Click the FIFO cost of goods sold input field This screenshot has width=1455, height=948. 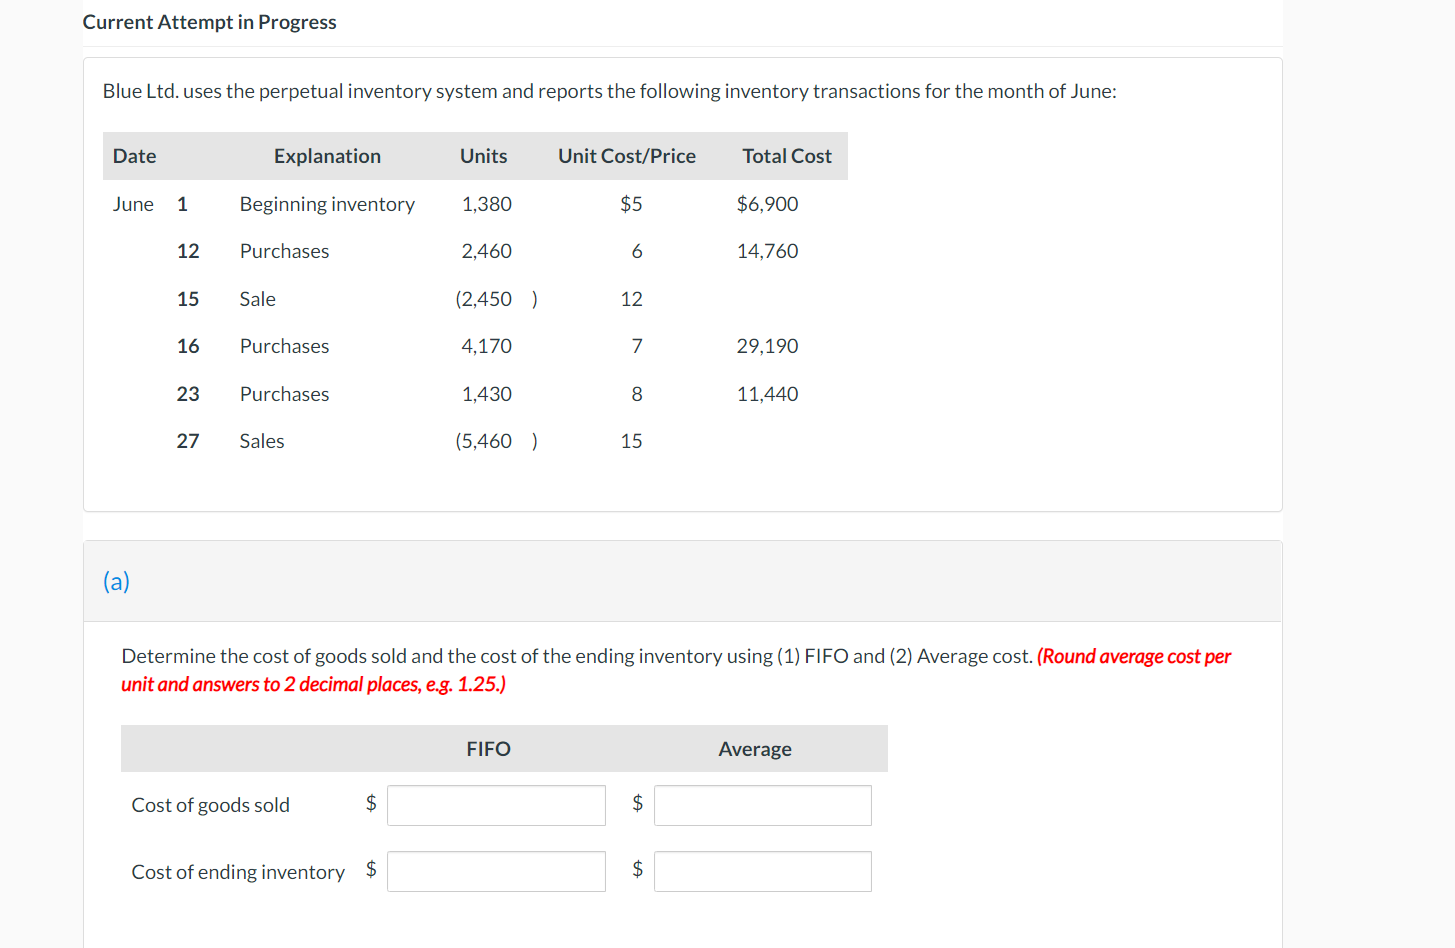(x=495, y=804)
